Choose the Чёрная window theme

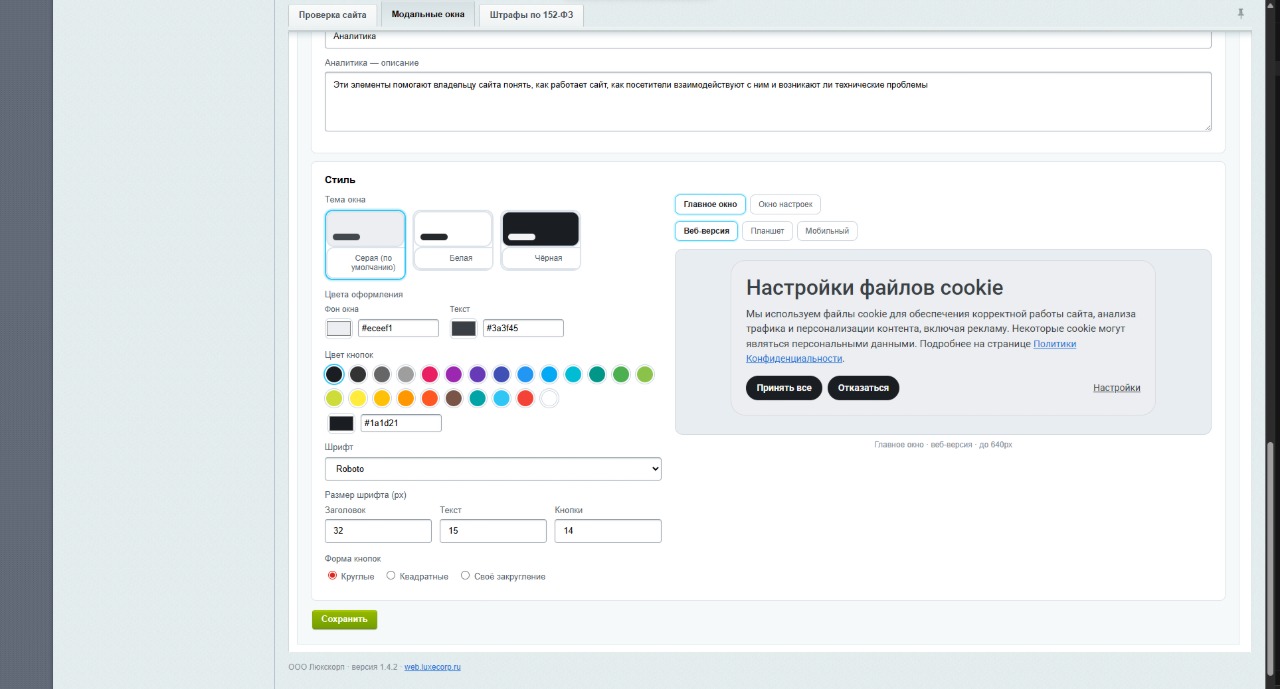(541, 240)
